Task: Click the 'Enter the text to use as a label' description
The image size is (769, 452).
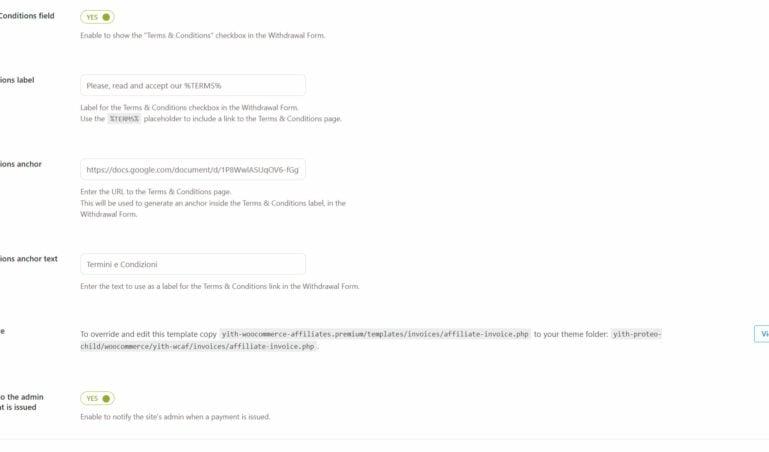Action: [x=220, y=286]
